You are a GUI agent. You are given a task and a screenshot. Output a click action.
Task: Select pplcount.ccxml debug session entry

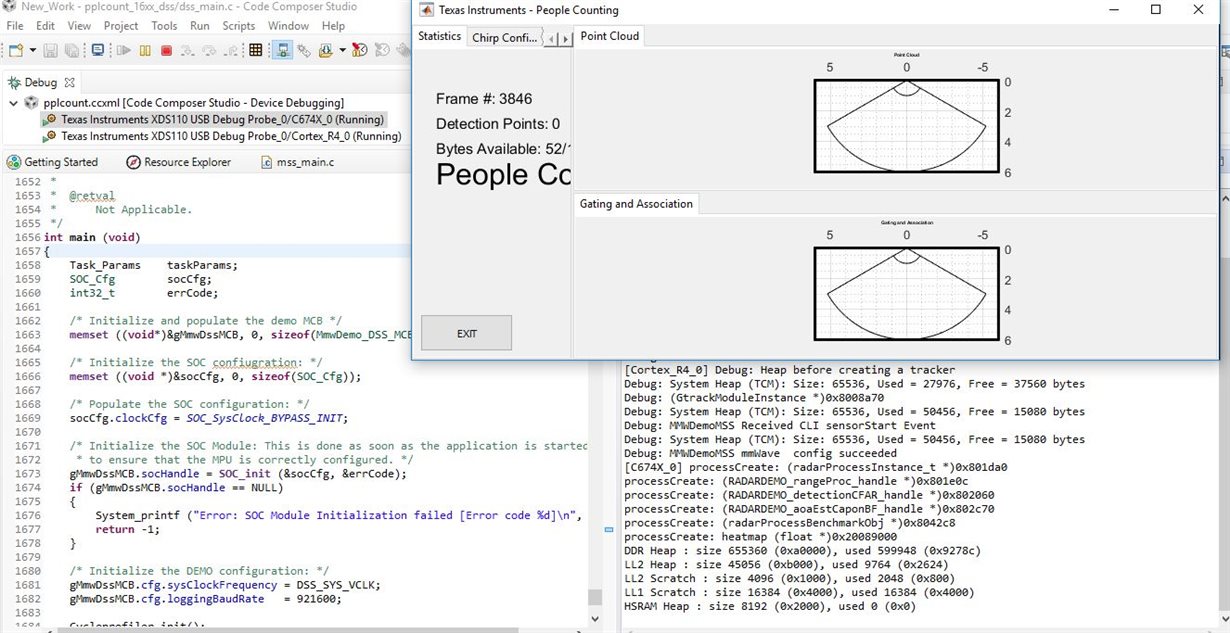click(x=193, y=103)
